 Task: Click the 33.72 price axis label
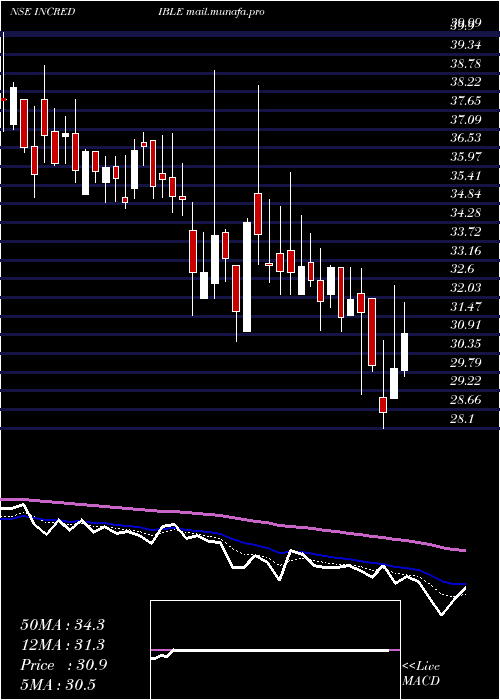coord(466,231)
